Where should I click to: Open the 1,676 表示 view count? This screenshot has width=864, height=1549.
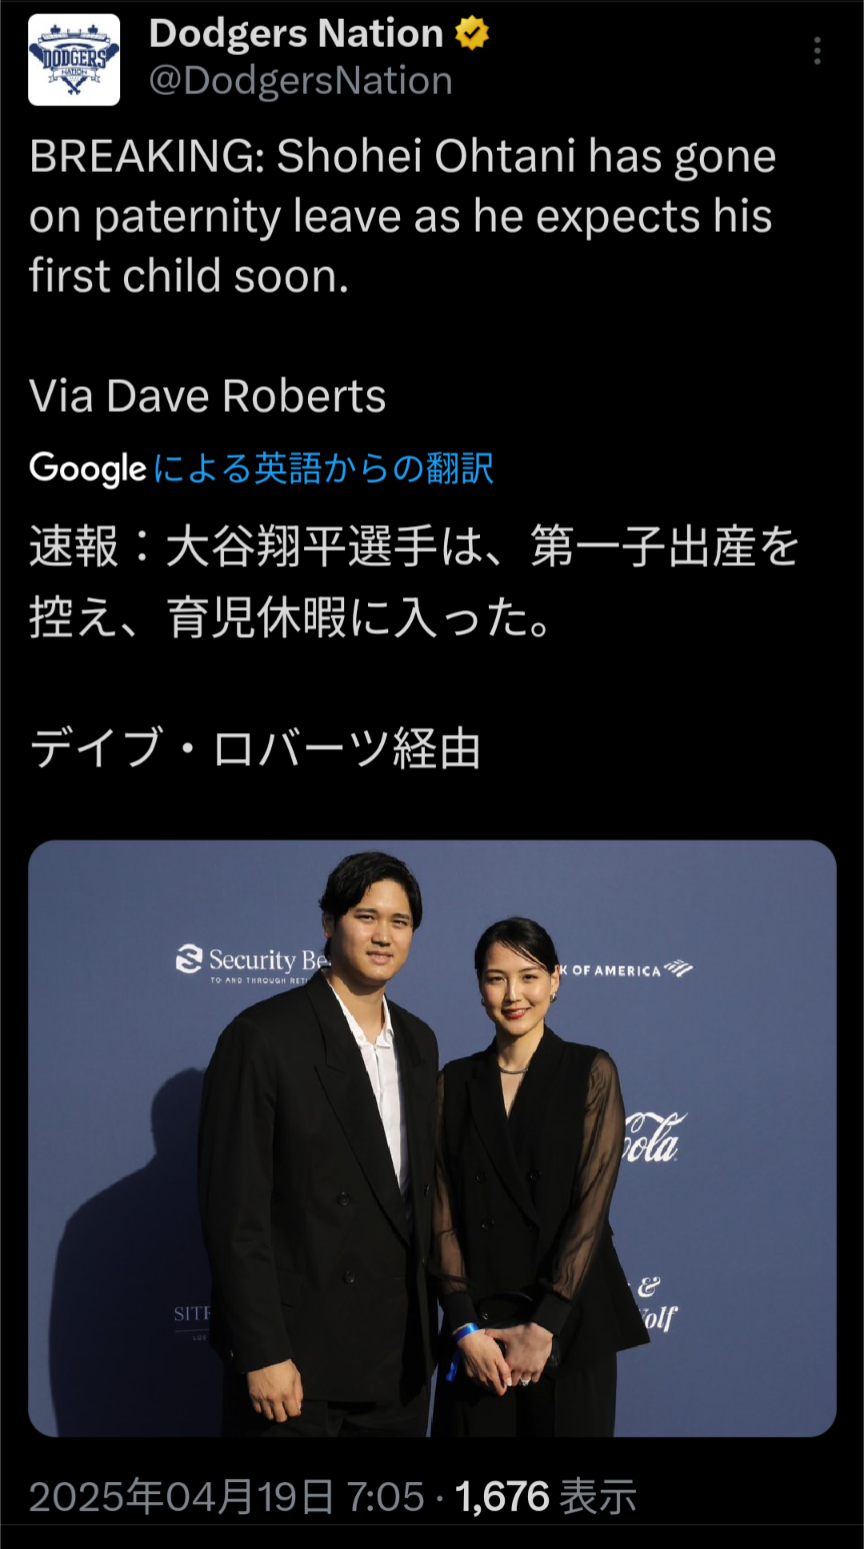coord(546,1497)
